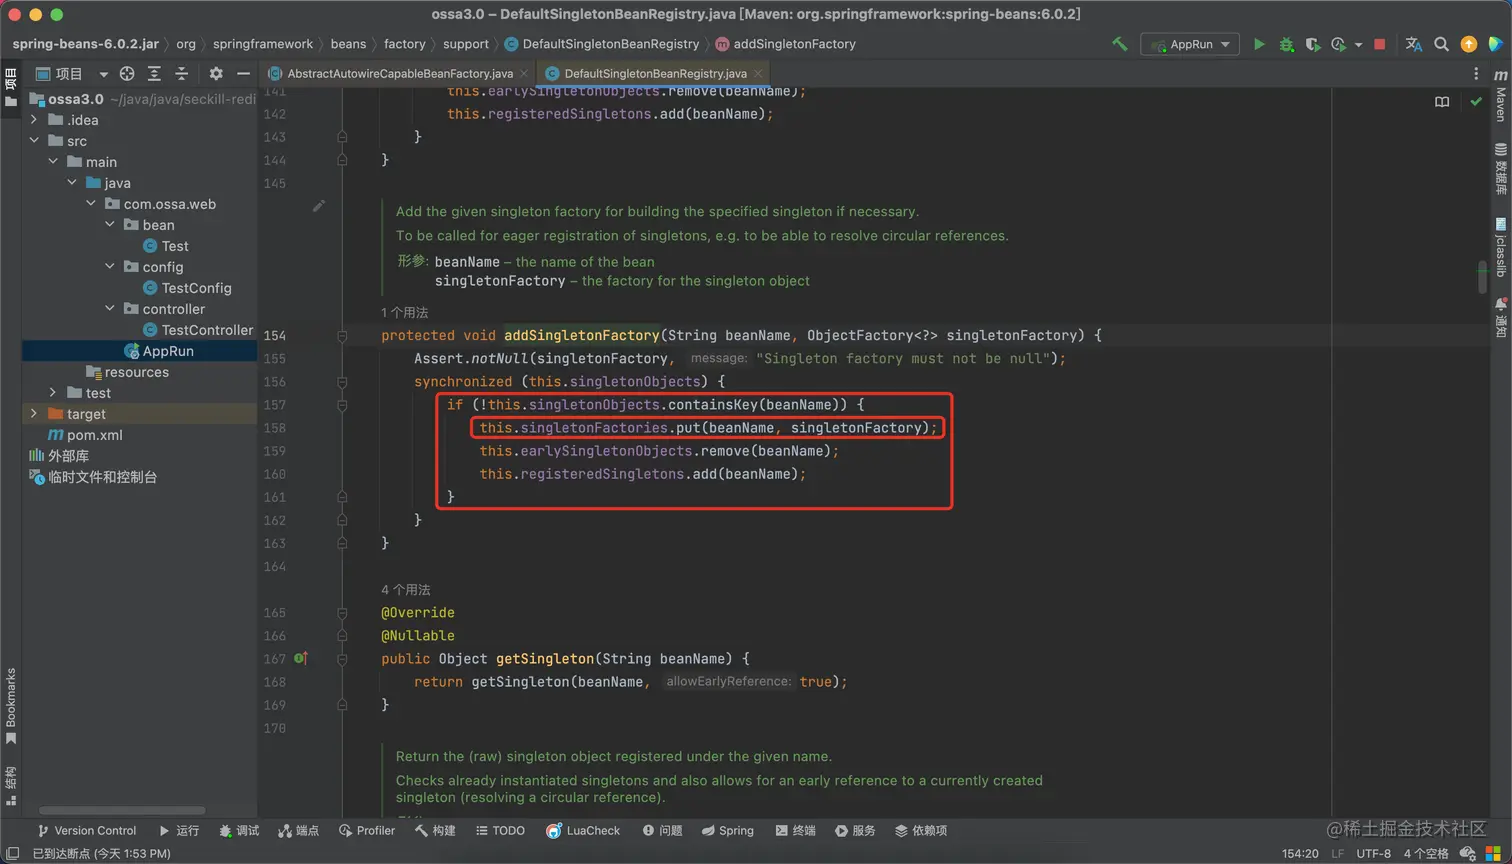Screen dimensions: 1512x864
Task: Click Collapse All icon in project panel
Action: (181, 73)
